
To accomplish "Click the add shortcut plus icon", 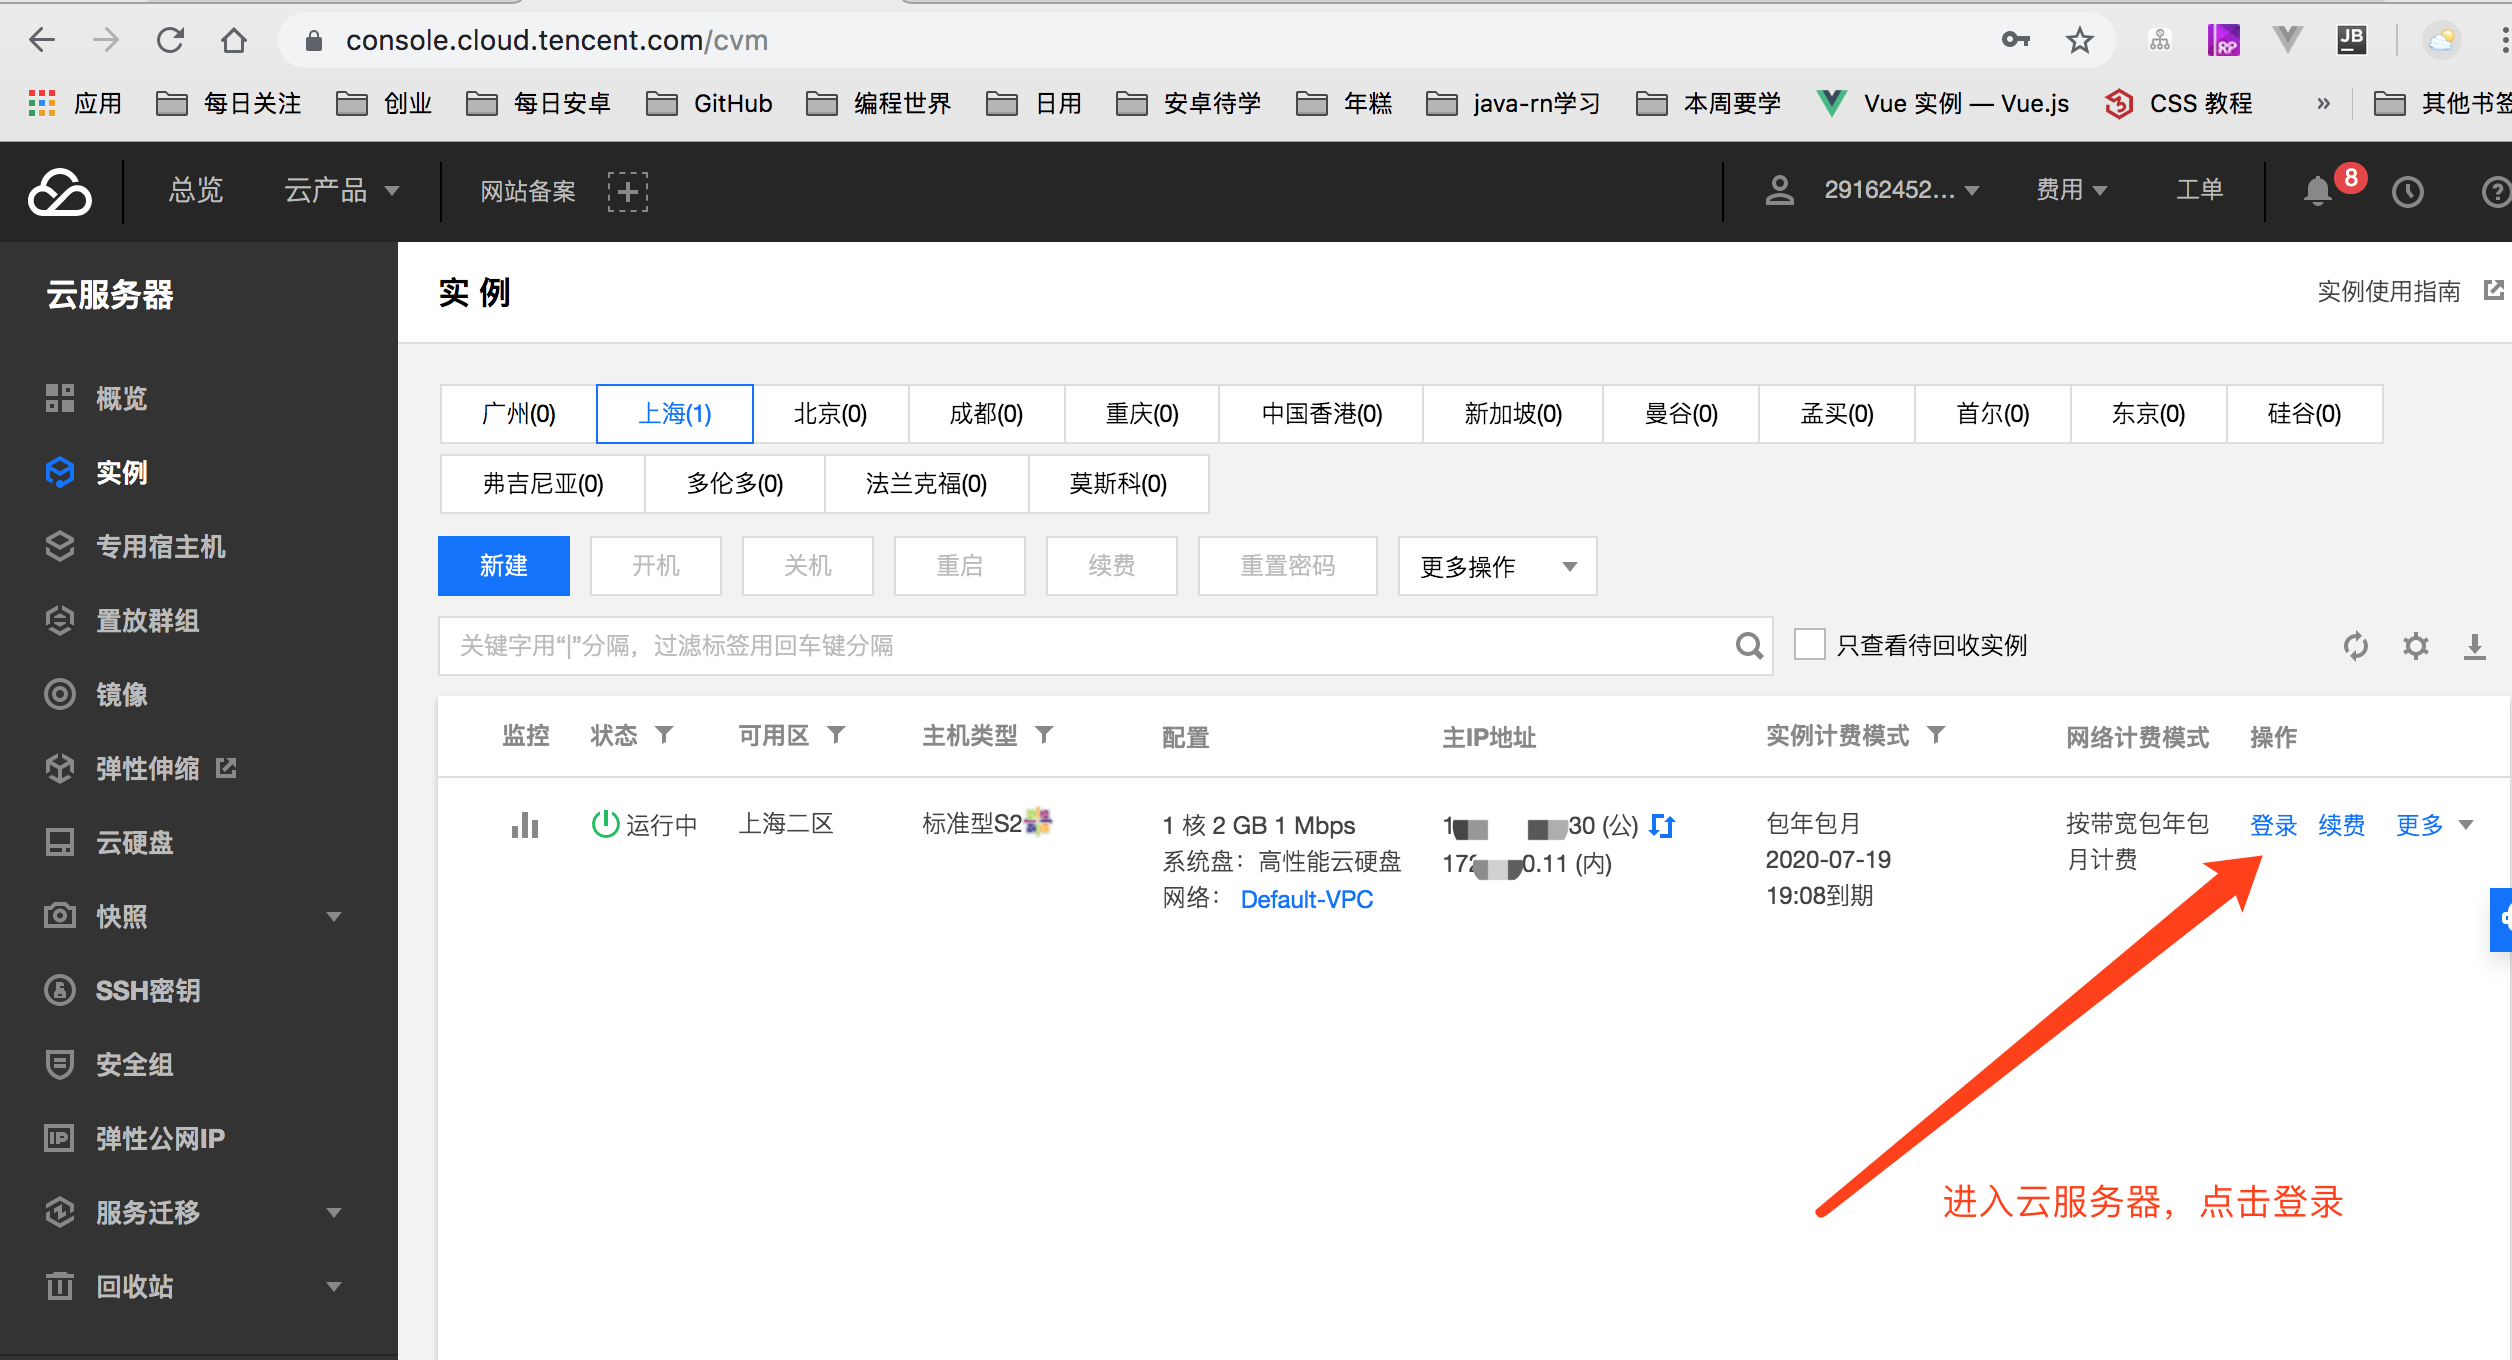I will point(627,191).
